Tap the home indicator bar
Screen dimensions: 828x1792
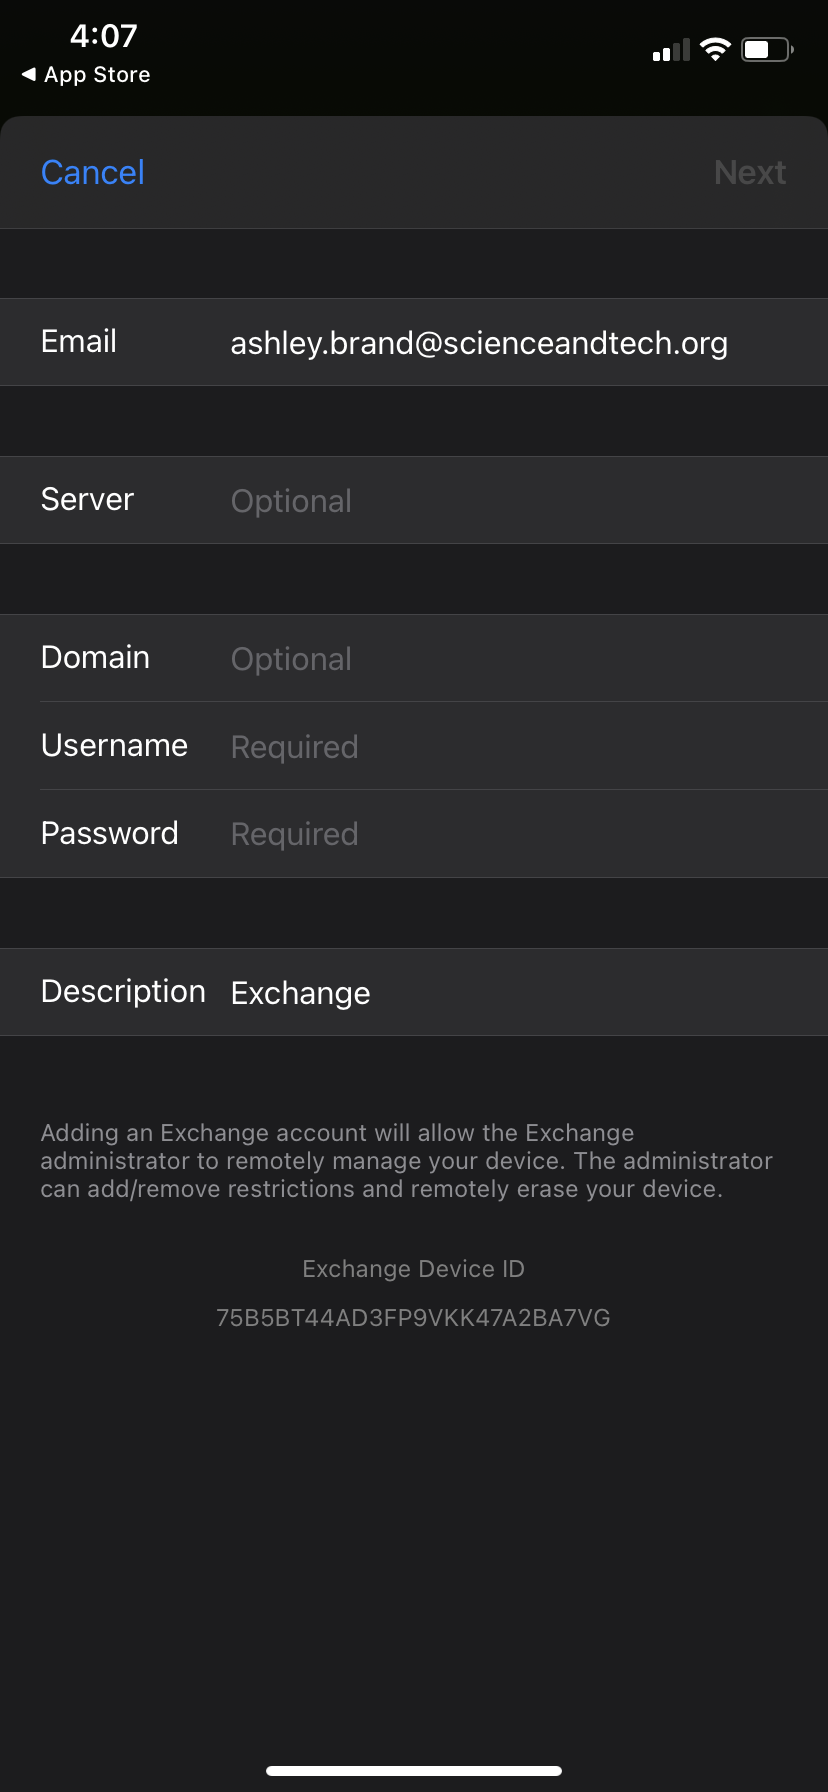pos(414,1771)
